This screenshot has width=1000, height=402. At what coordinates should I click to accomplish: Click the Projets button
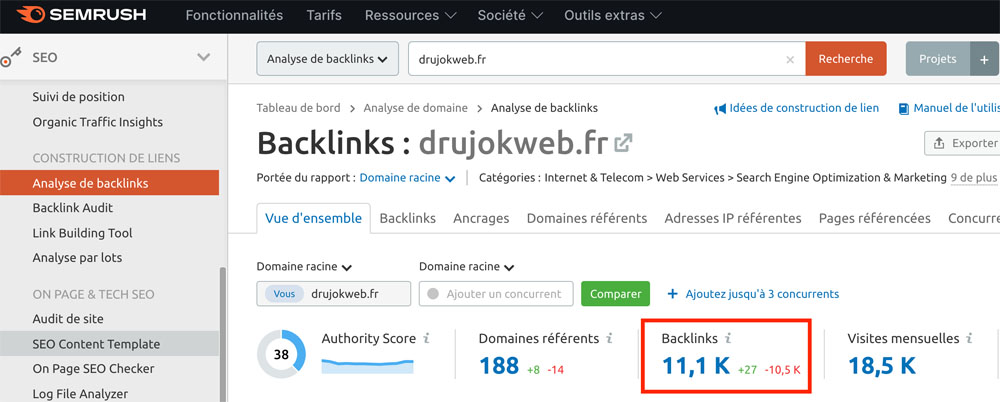click(938, 59)
